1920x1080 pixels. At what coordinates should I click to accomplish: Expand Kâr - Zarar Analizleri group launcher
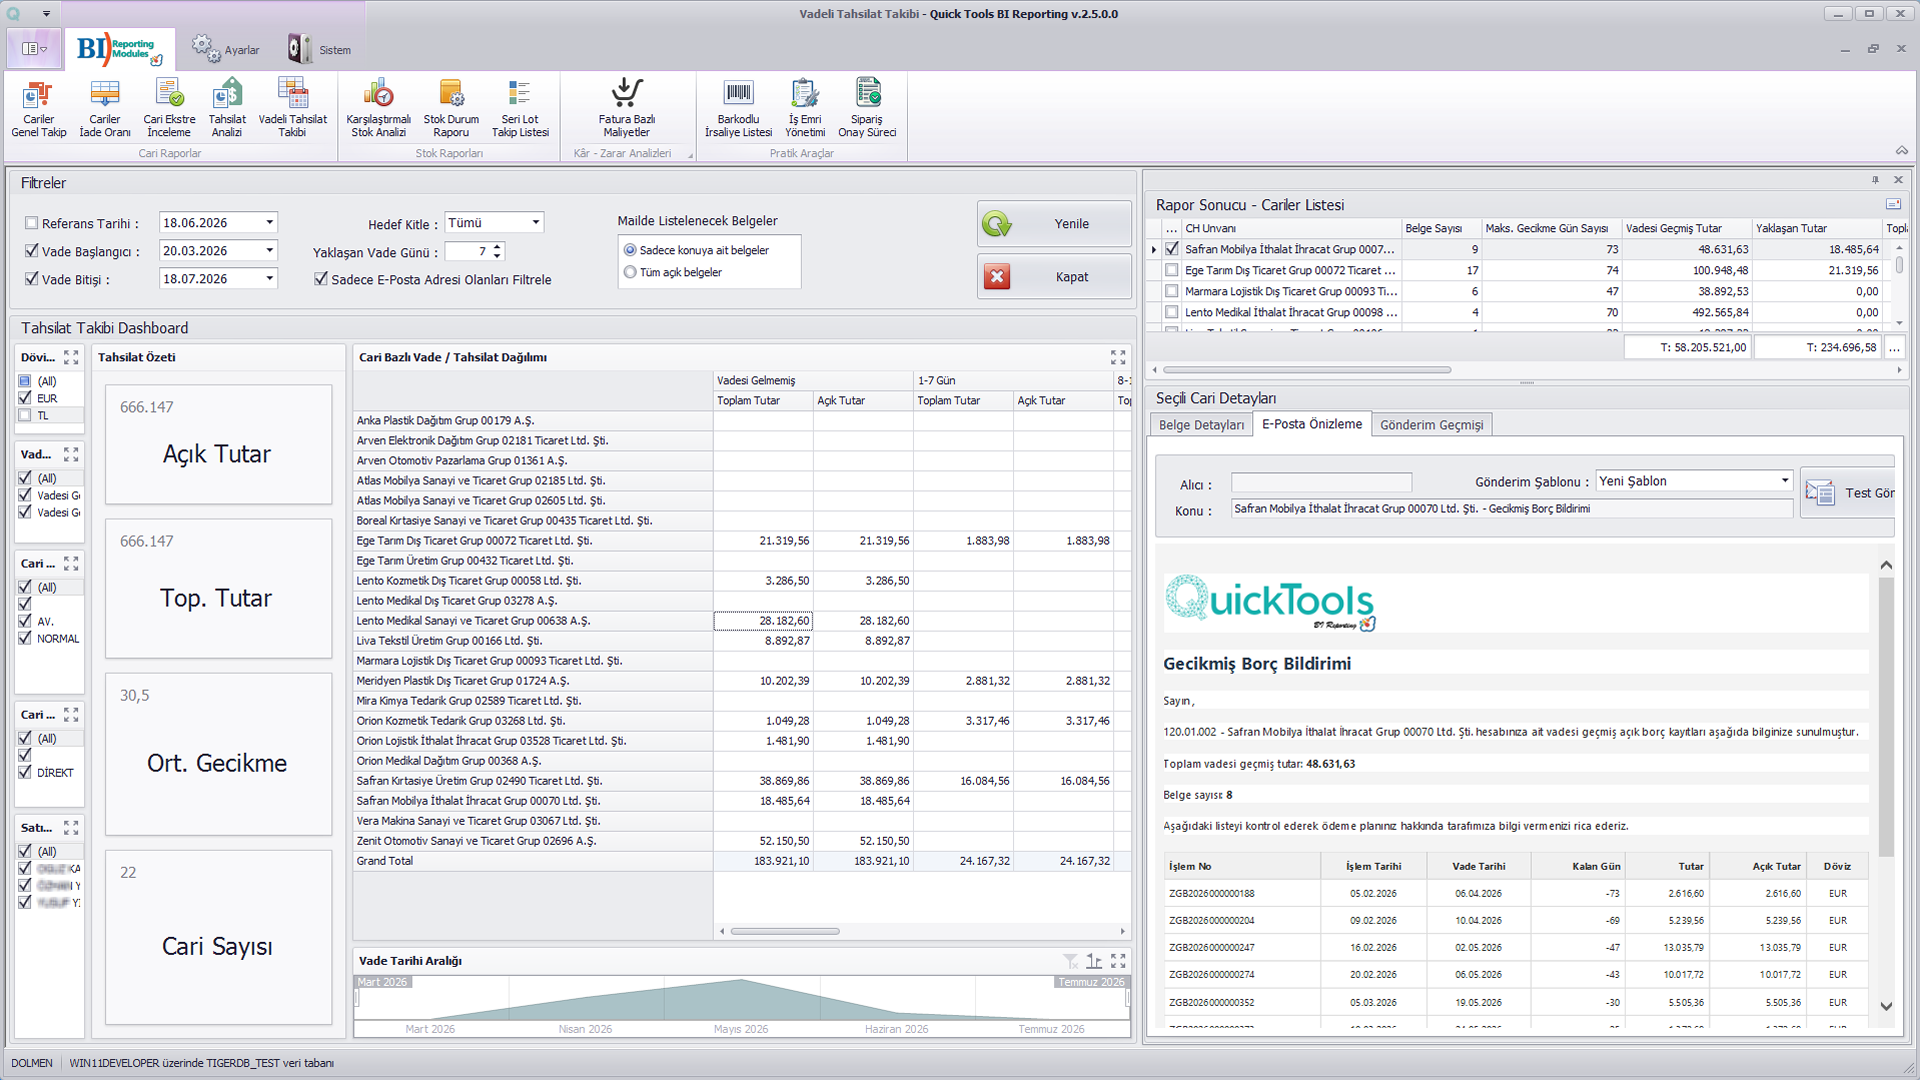[690, 155]
